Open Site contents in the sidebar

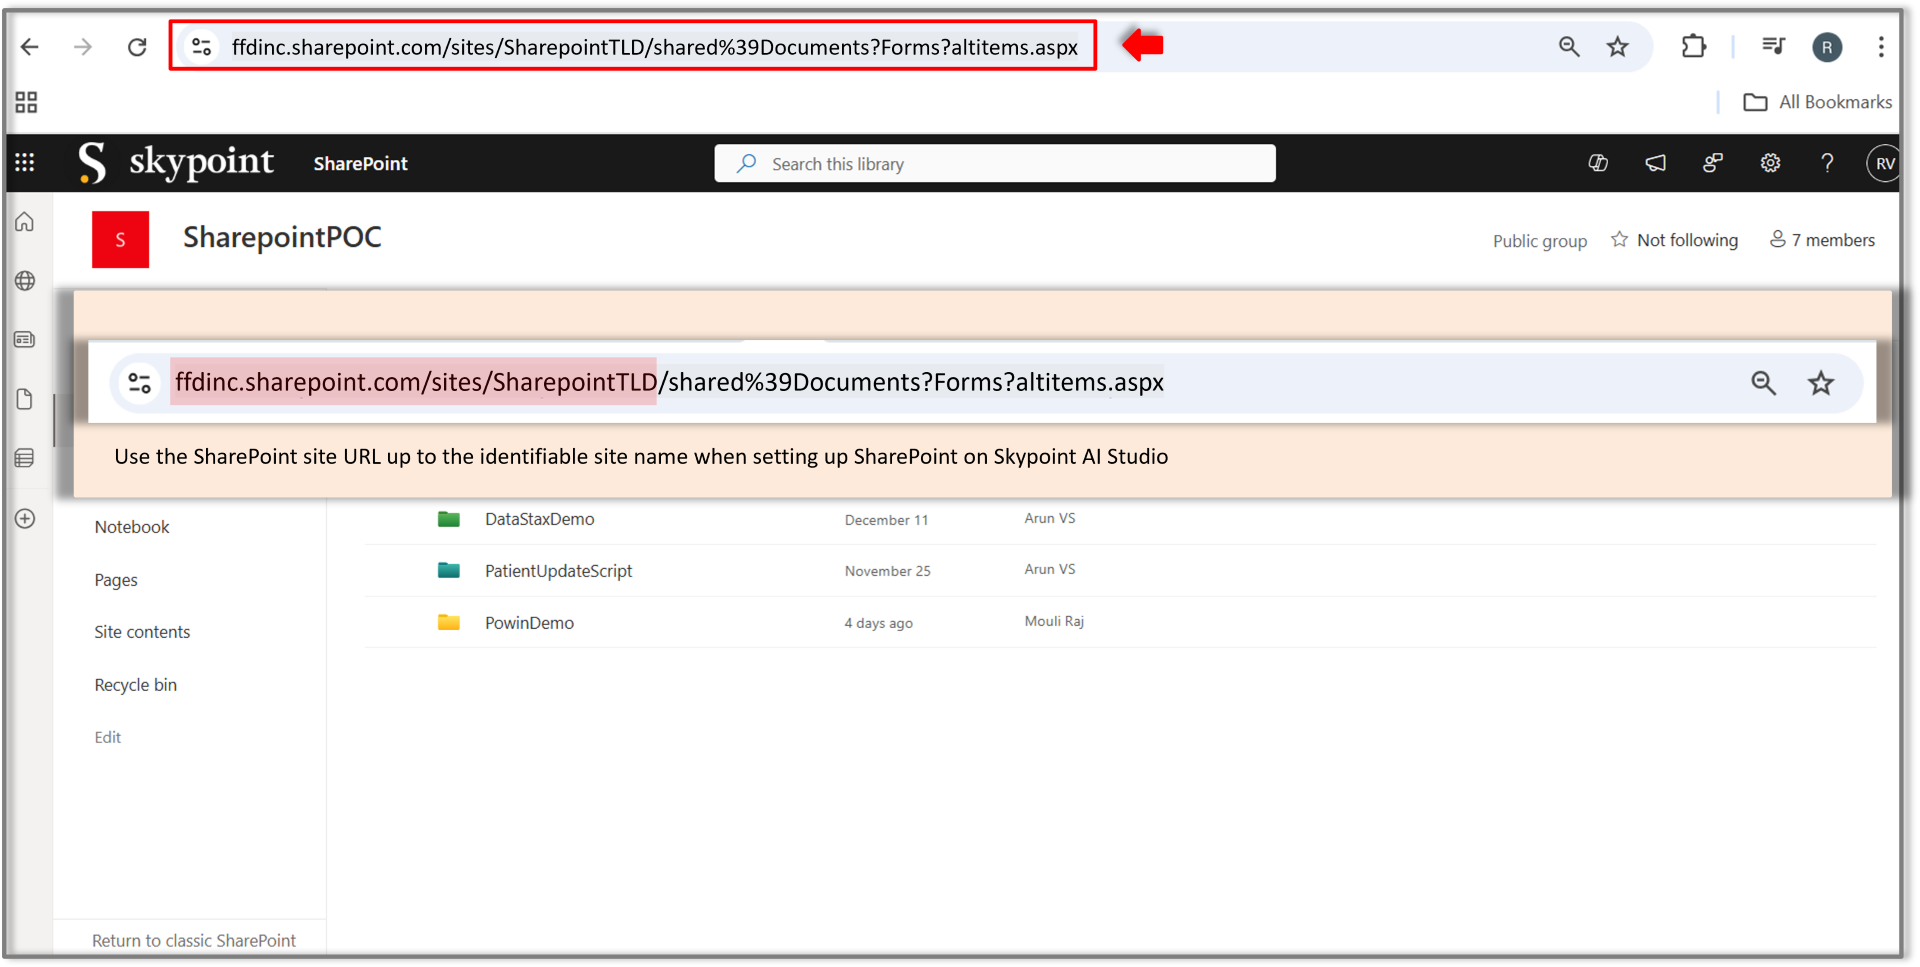pyautogui.click(x=142, y=631)
